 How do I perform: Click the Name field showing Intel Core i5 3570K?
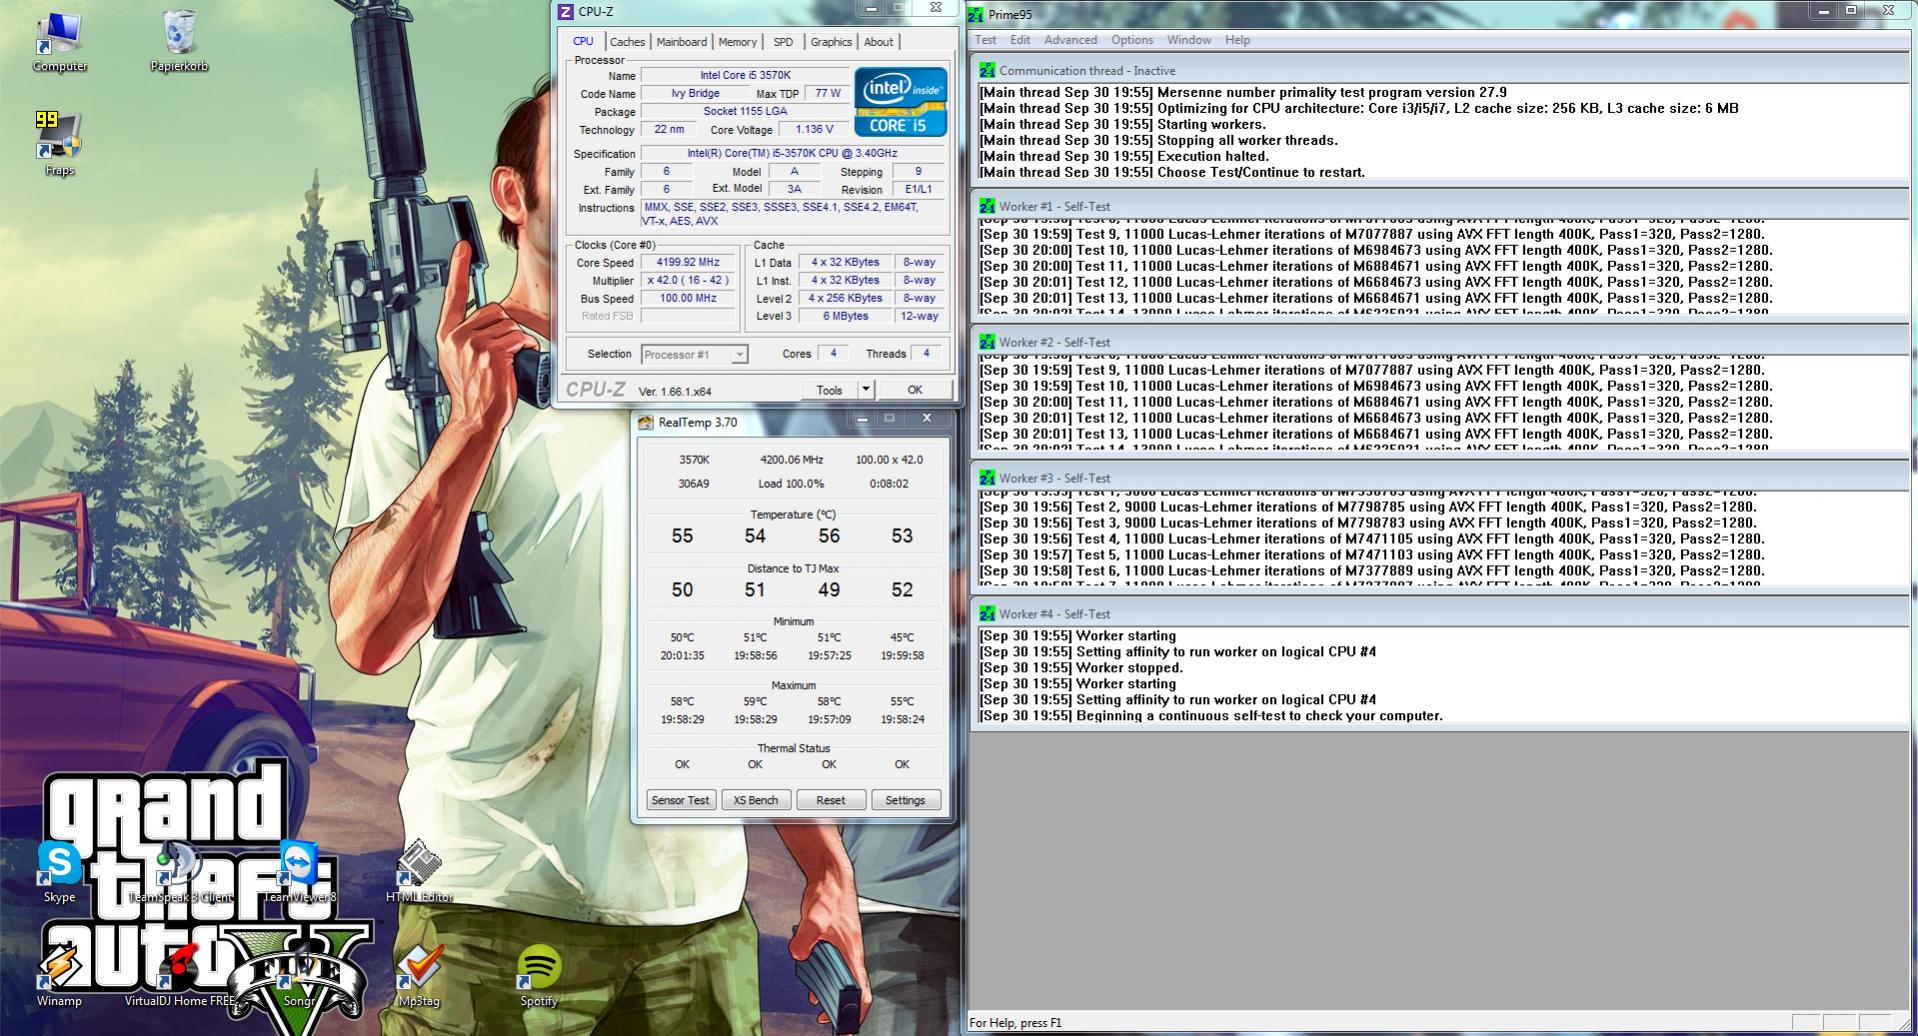point(745,75)
